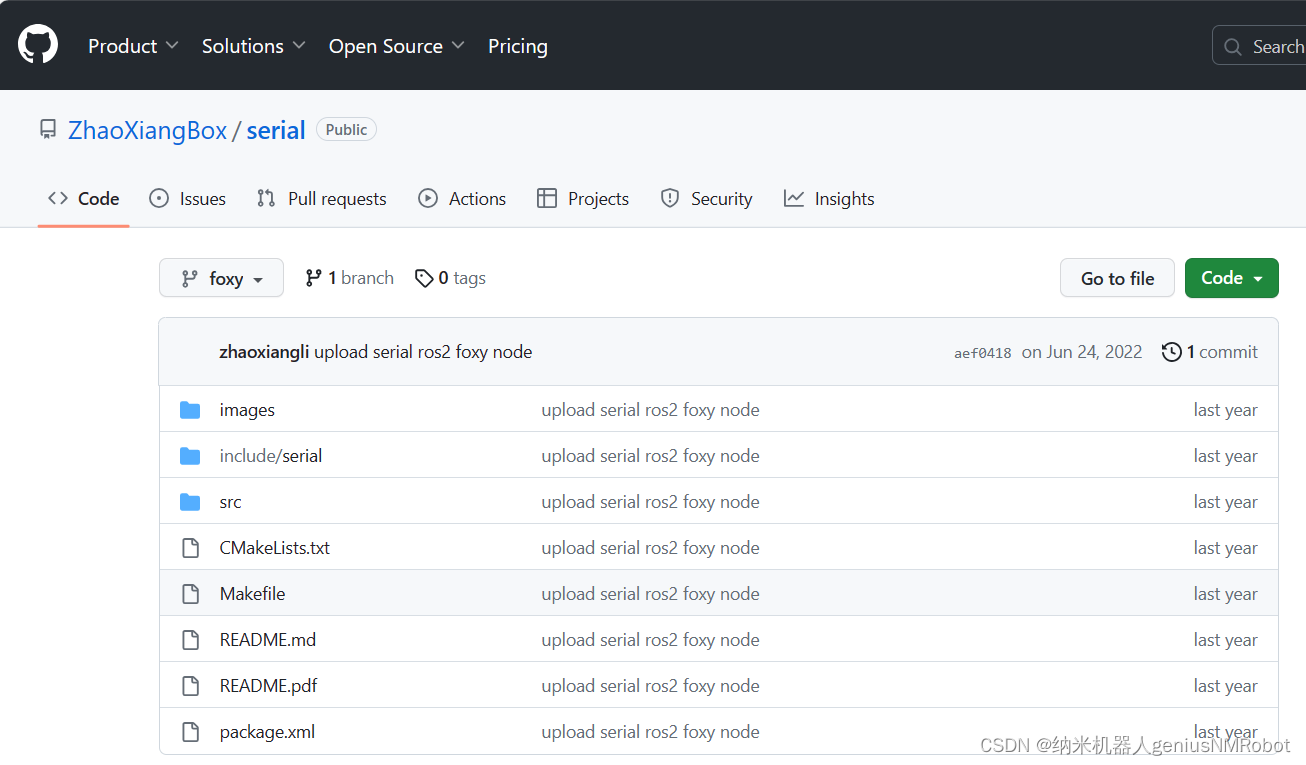Open the Insights tab
The width and height of the screenshot is (1306, 765).
click(x=829, y=199)
